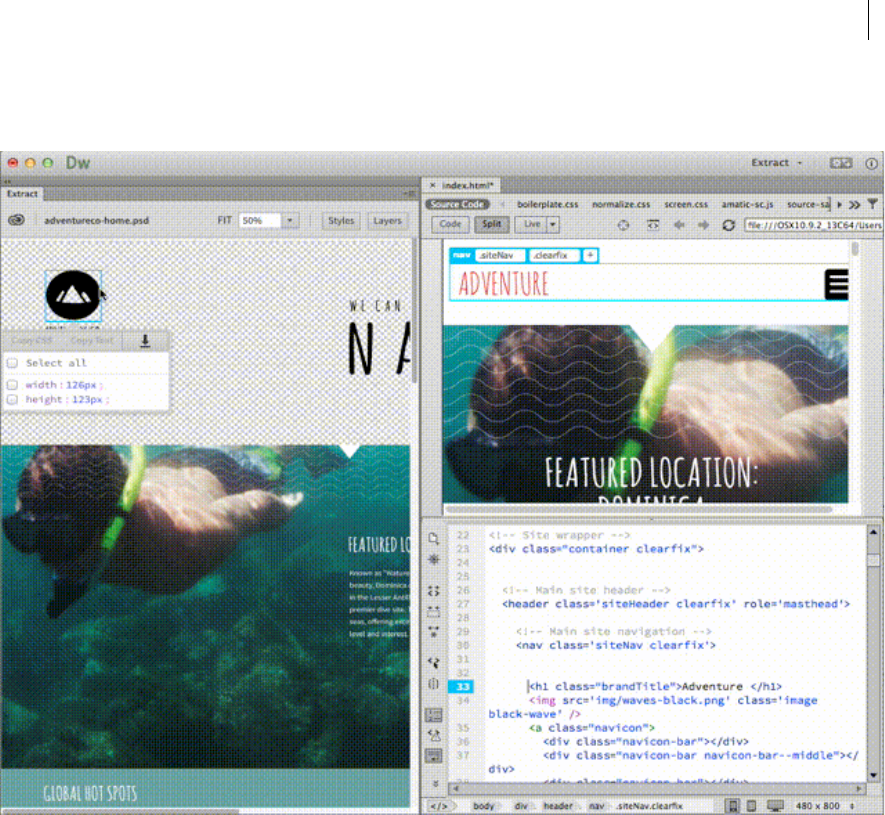
Task: Select Source Code view
Action: (x=457, y=204)
